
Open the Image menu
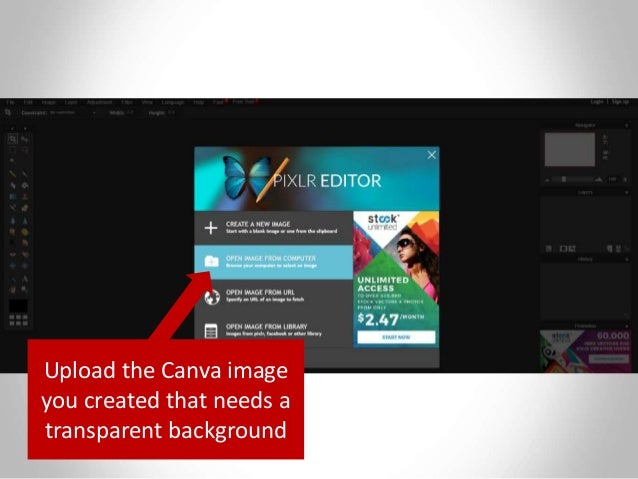click(48, 102)
